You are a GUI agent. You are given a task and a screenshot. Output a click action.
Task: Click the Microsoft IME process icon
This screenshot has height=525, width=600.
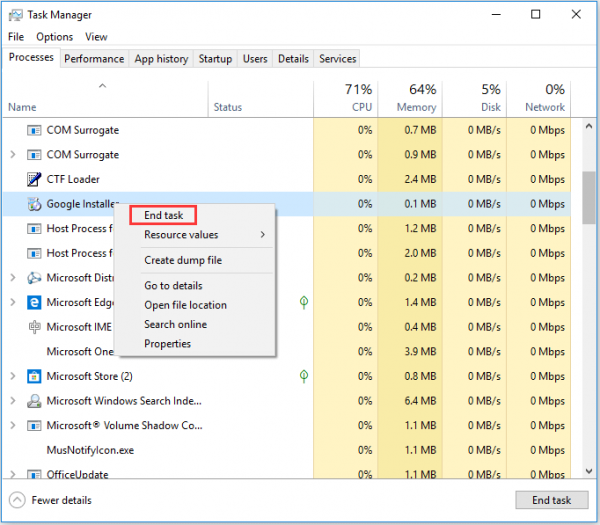coord(34,327)
